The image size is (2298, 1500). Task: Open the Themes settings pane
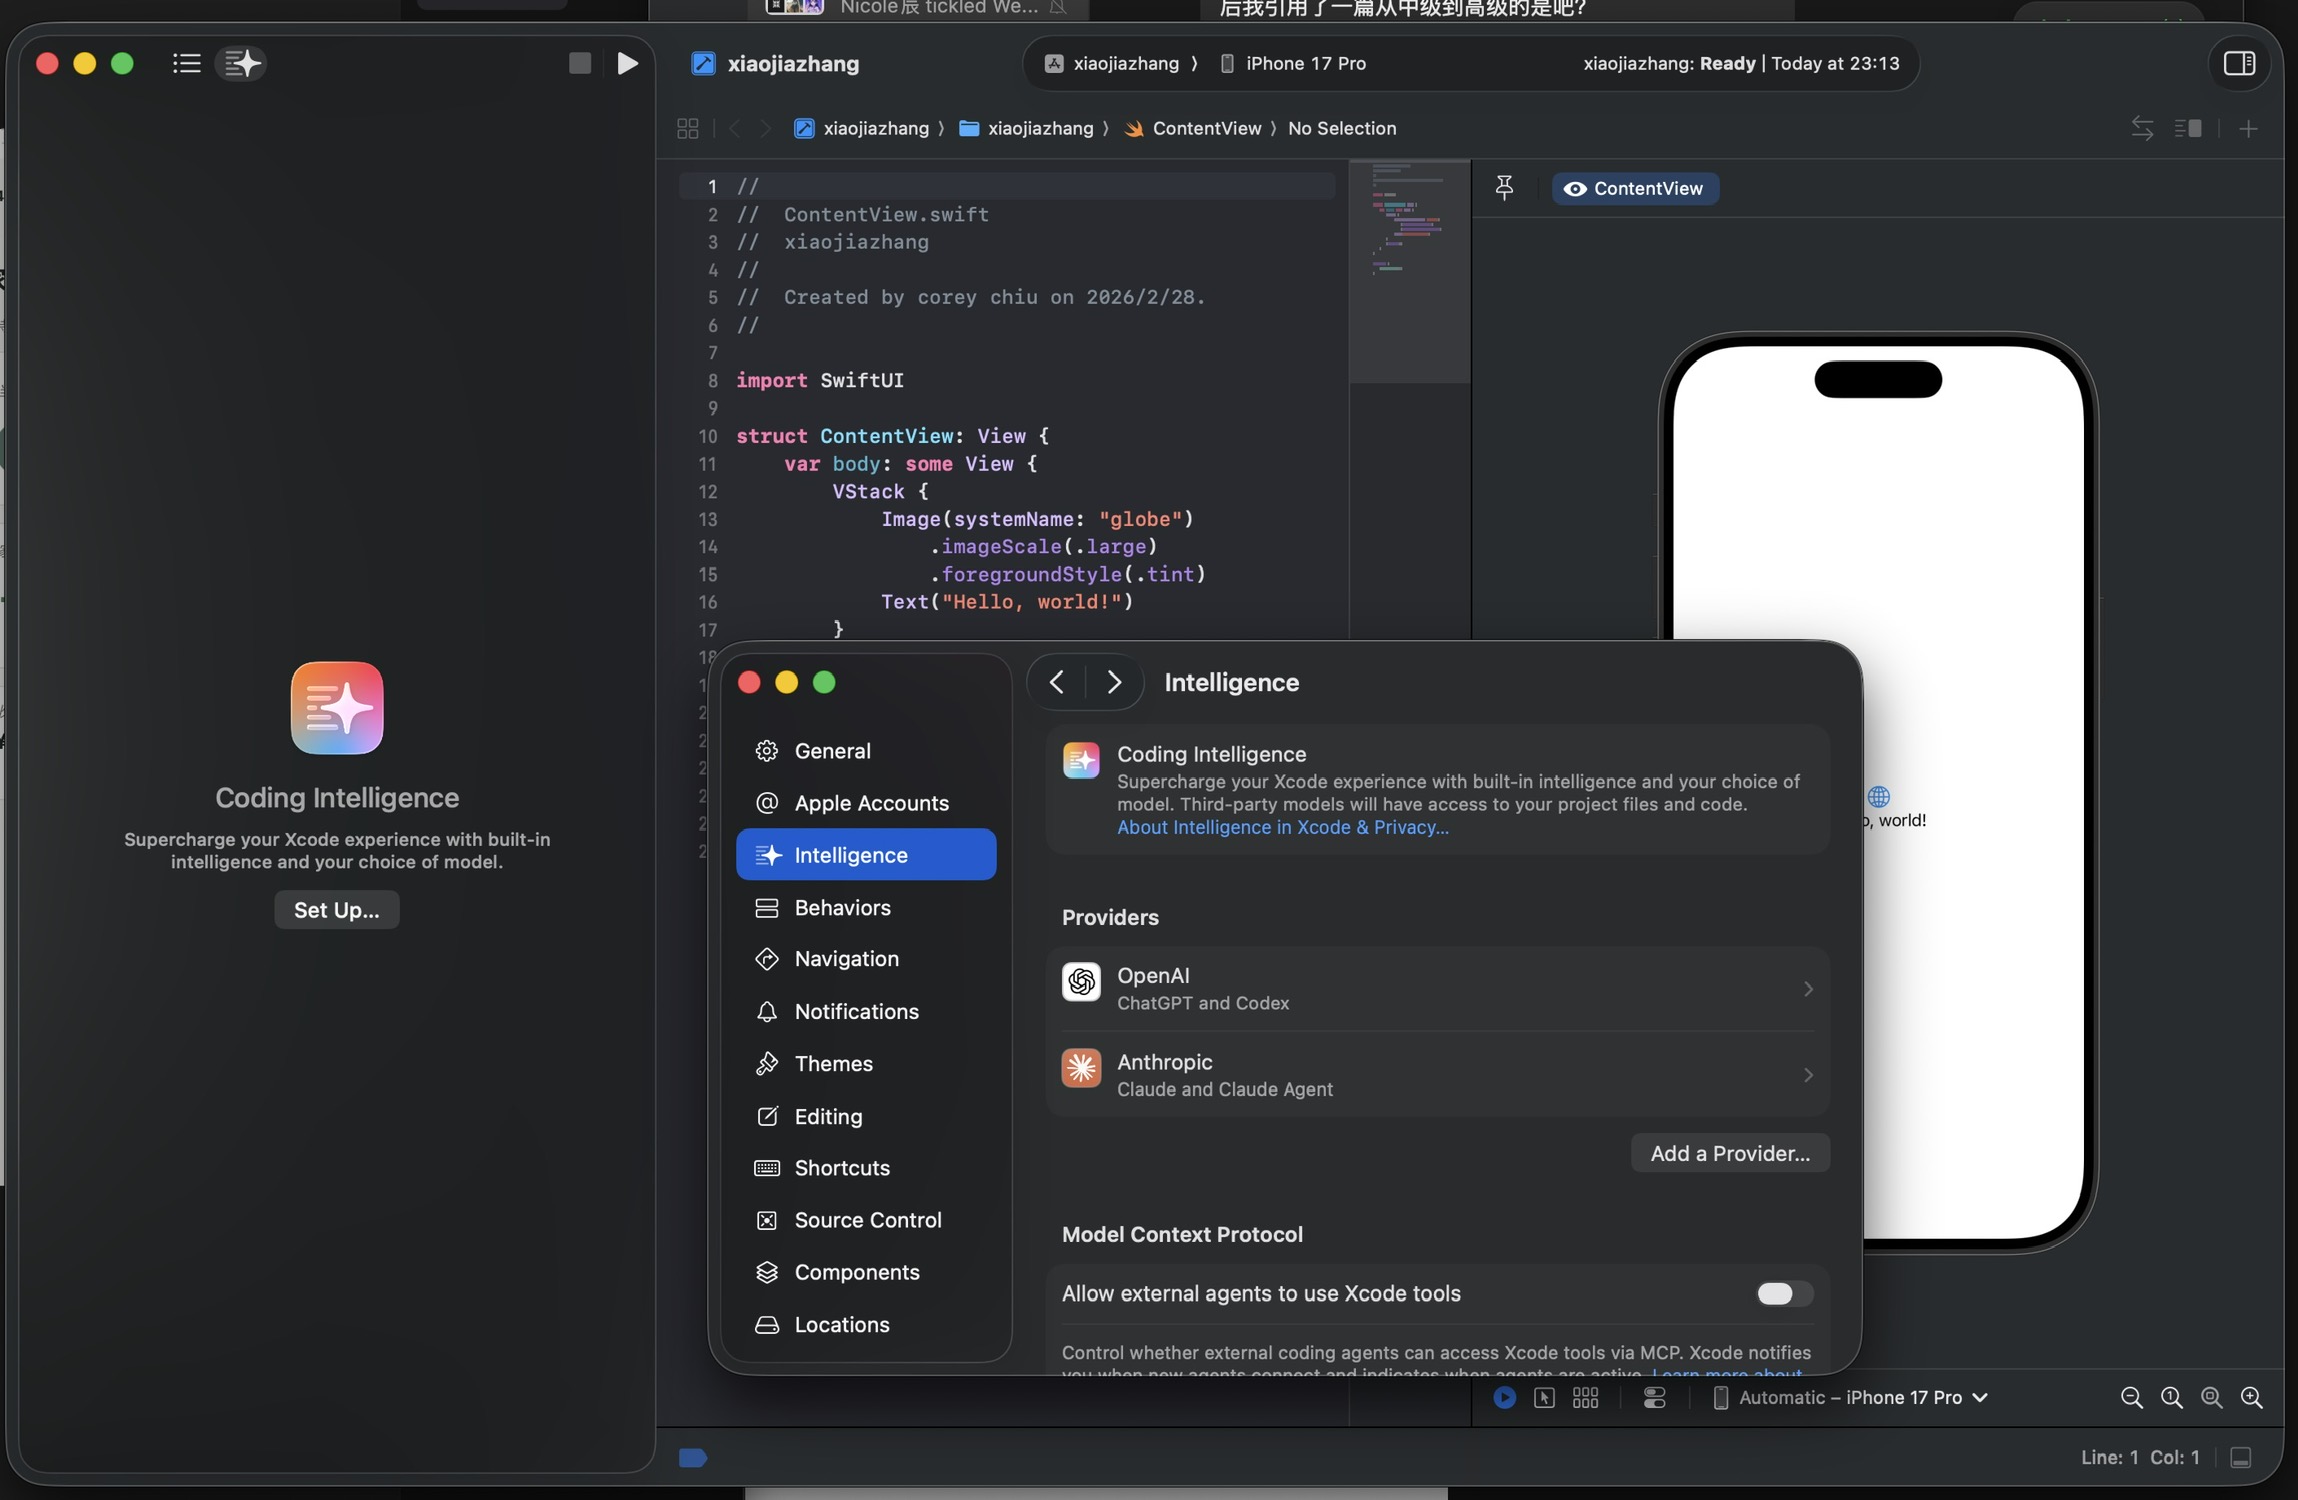[833, 1063]
